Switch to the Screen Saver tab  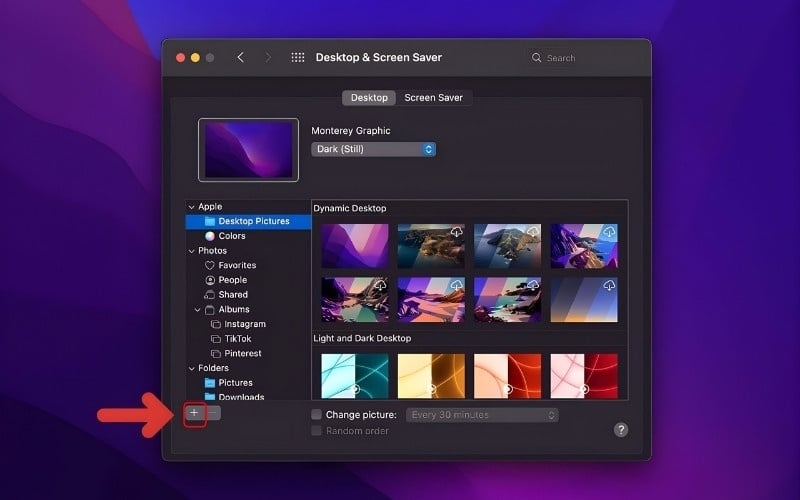(434, 98)
